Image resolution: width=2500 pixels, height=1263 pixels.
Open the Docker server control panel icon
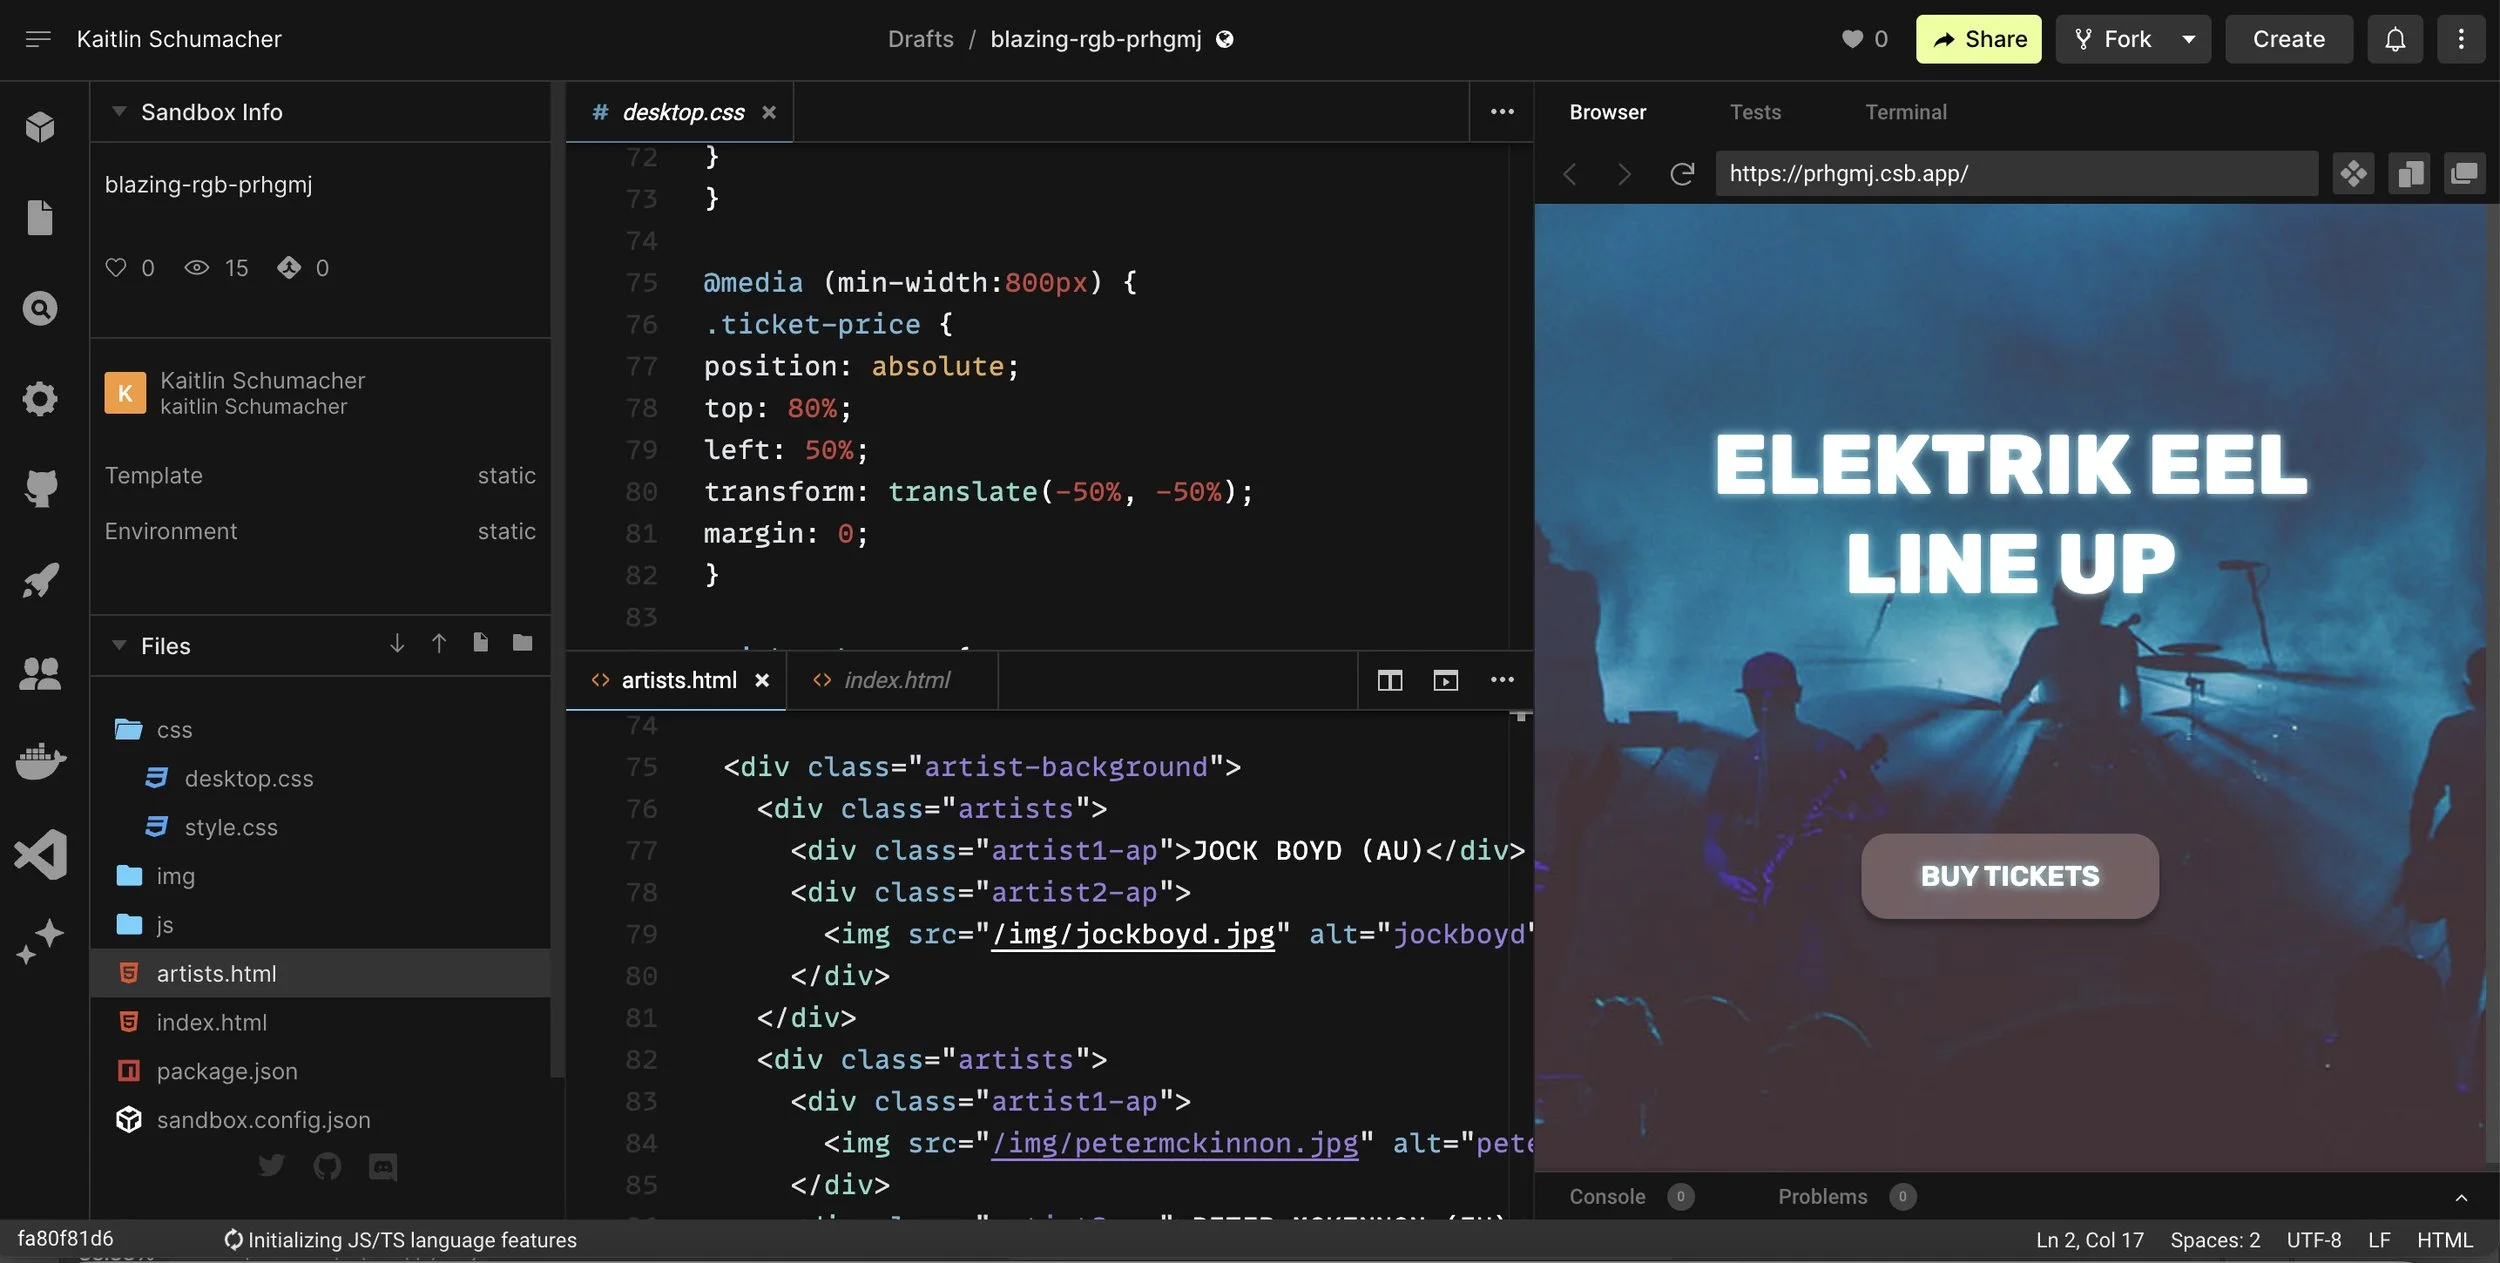(x=40, y=762)
